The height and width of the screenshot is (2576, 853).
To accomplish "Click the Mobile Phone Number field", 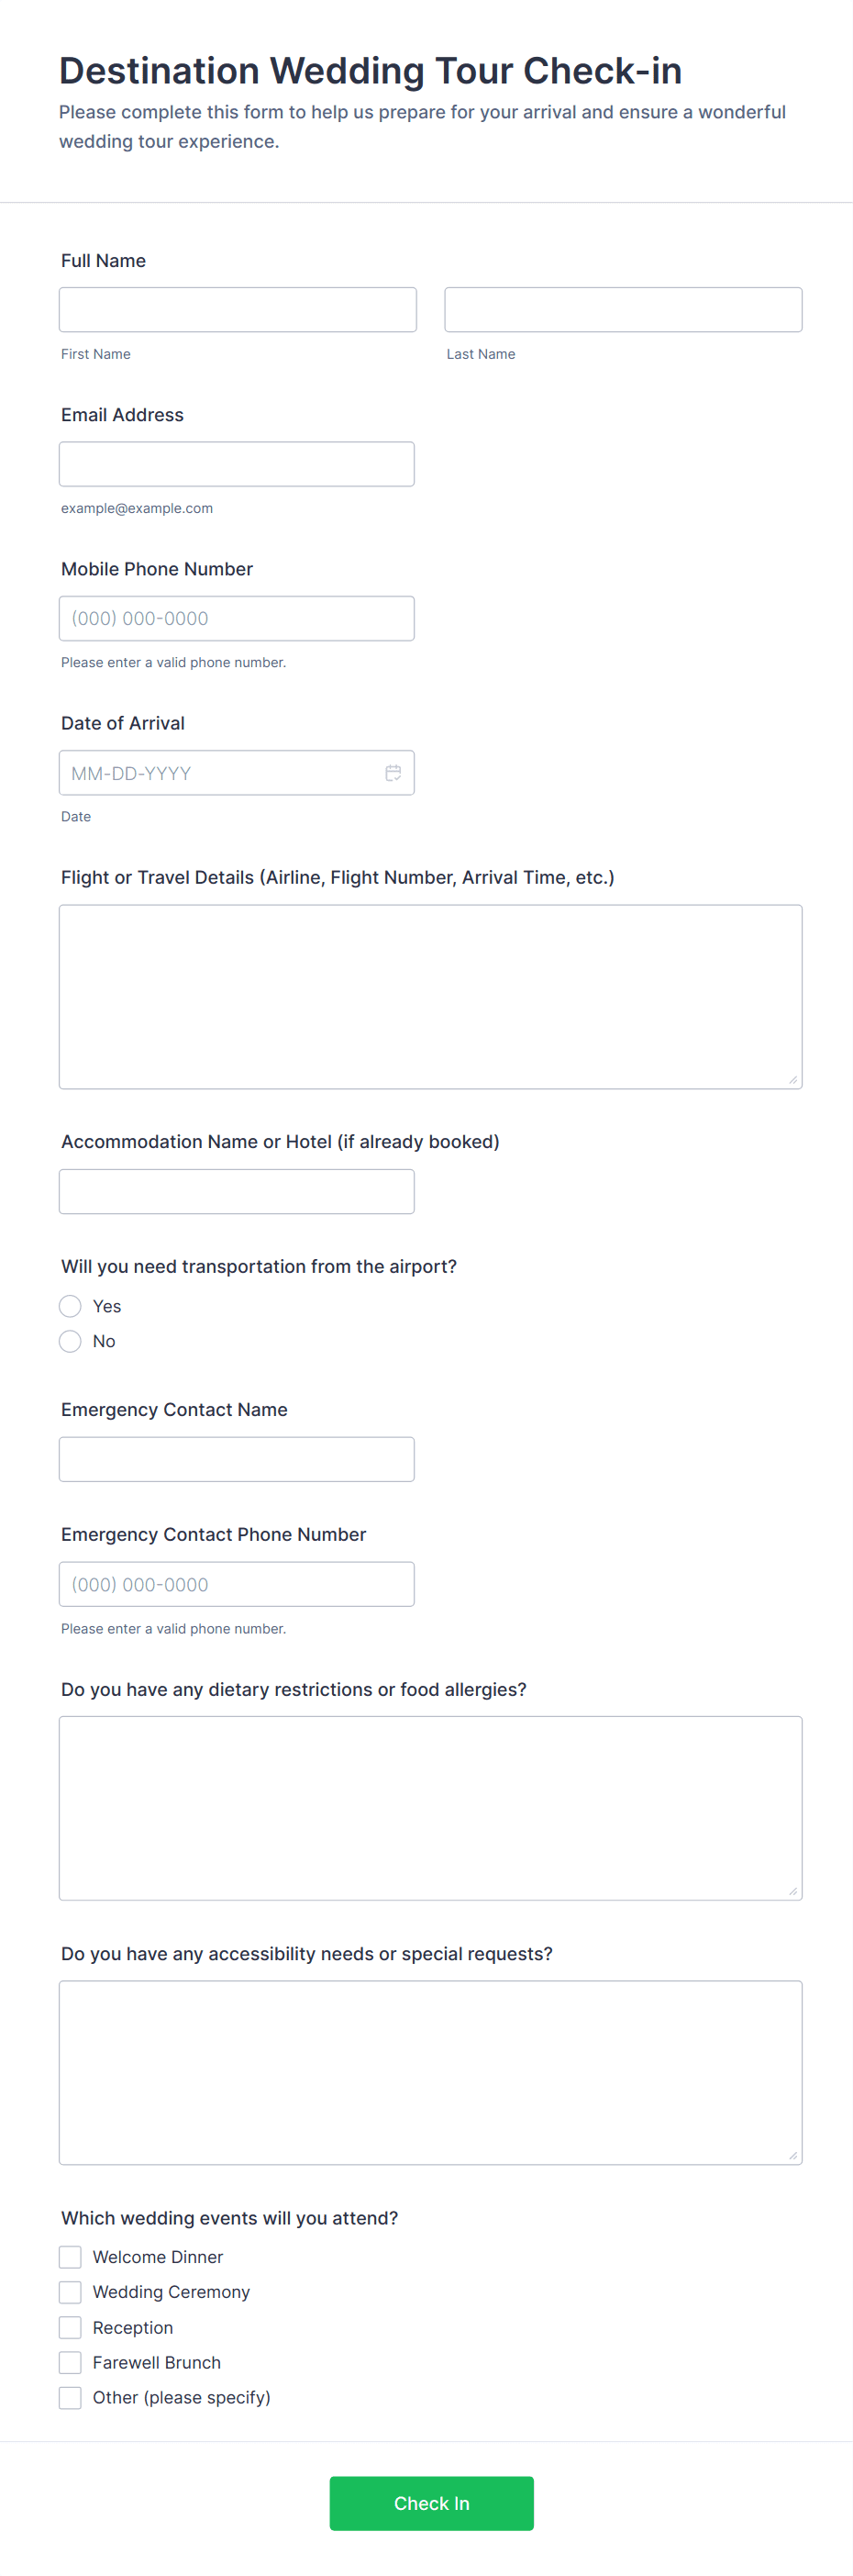I will click(237, 618).
